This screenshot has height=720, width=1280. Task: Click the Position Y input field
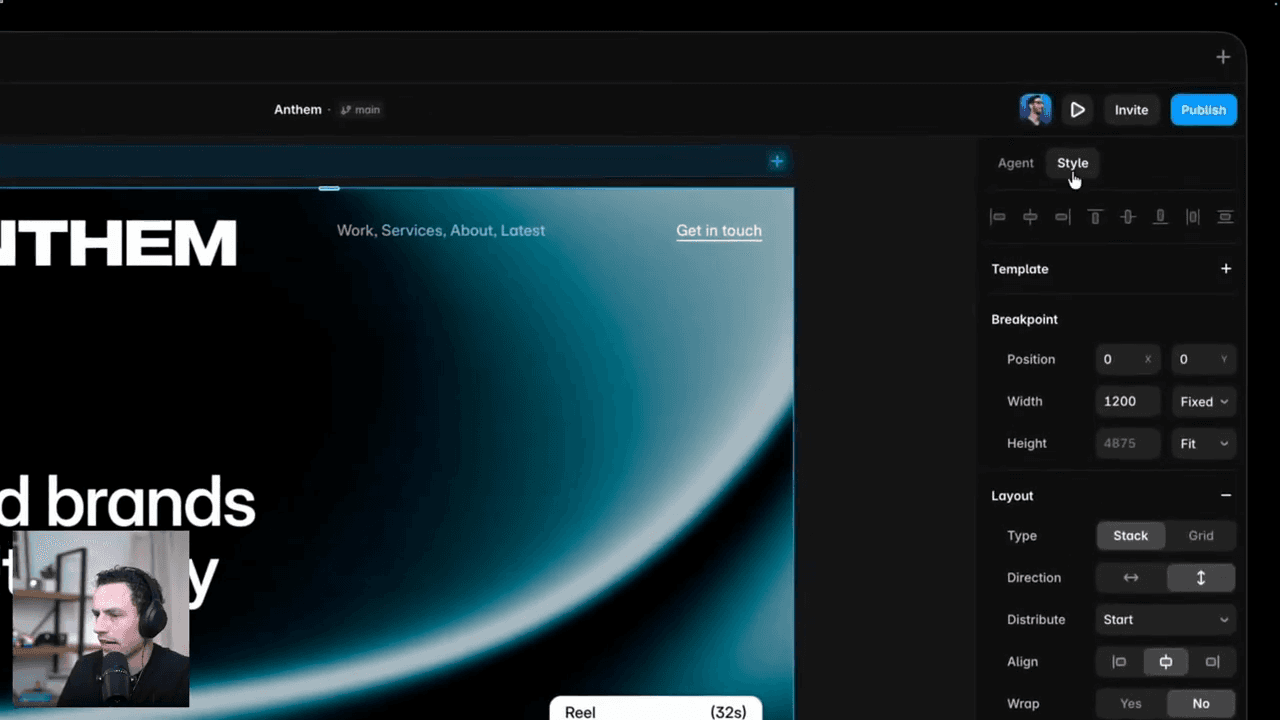pyautogui.click(x=1203, y=360)
